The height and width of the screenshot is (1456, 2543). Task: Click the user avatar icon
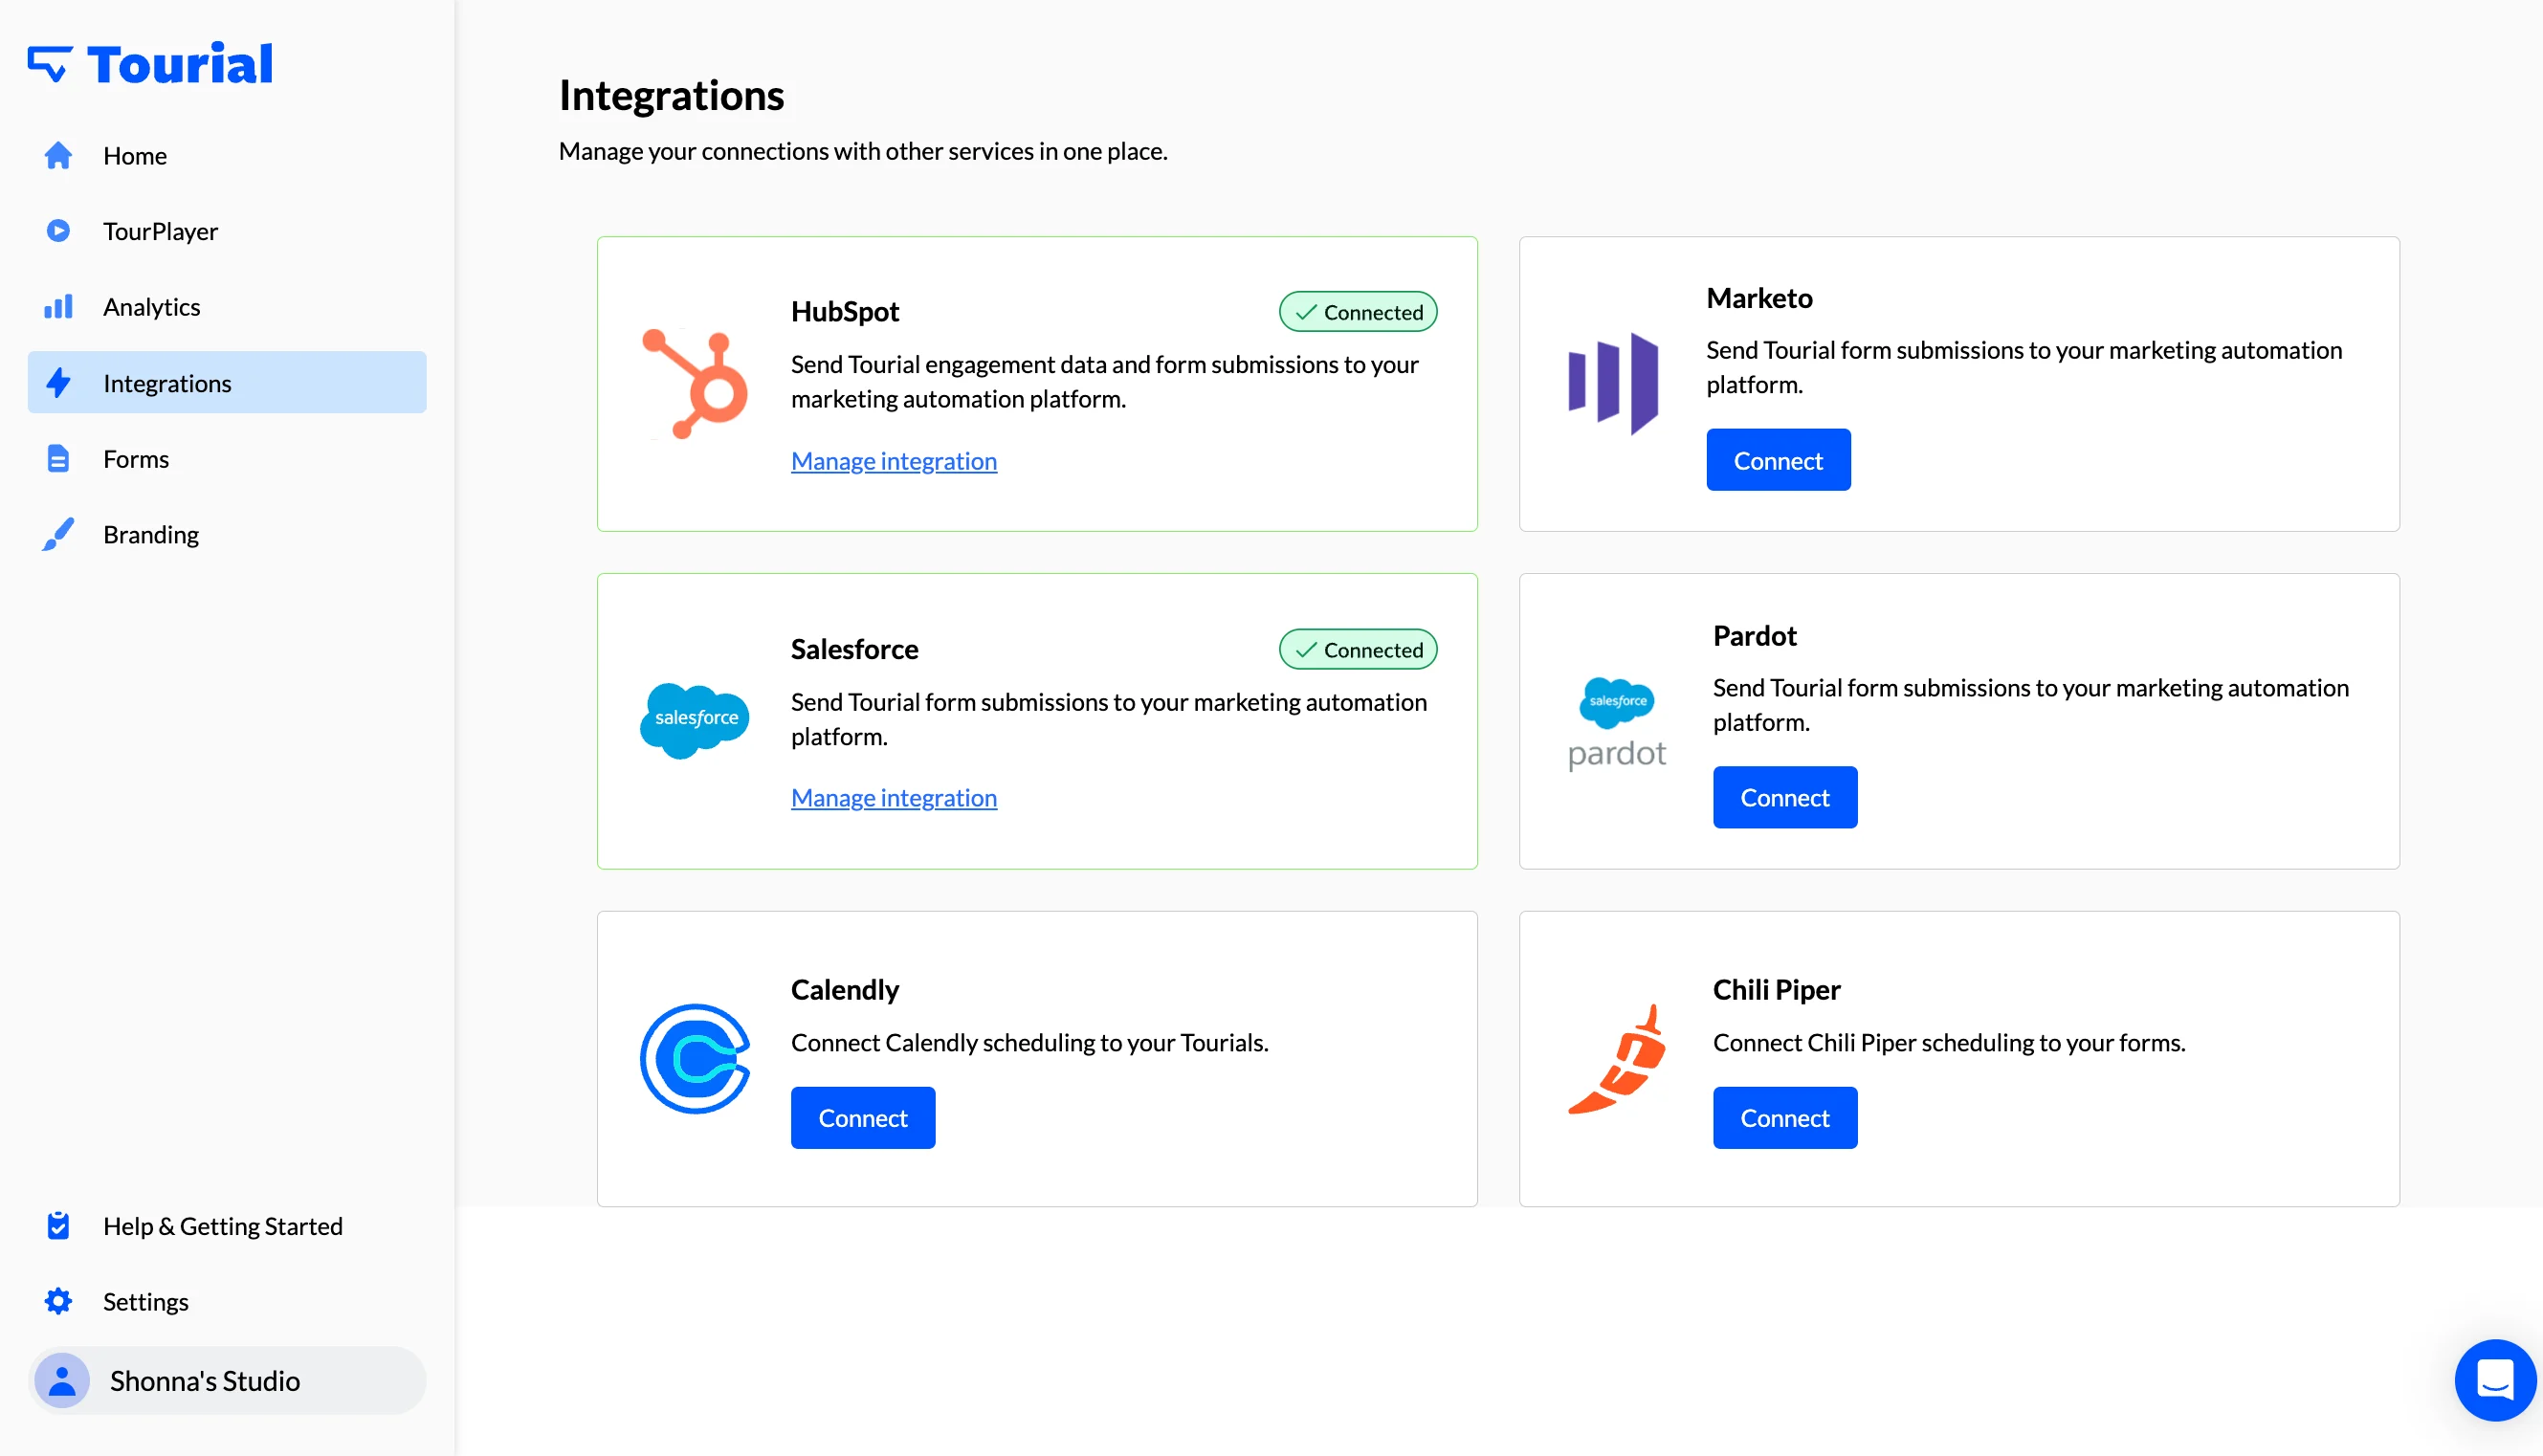(x=62, y=1380)
